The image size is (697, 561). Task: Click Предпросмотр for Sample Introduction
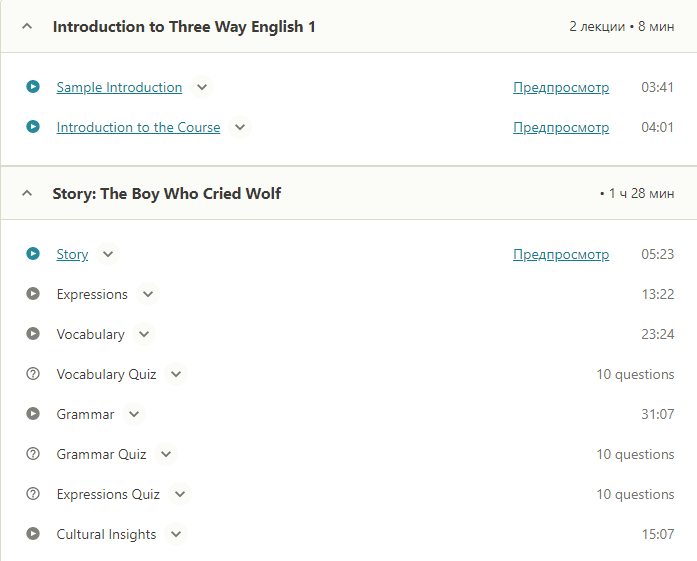560,87
